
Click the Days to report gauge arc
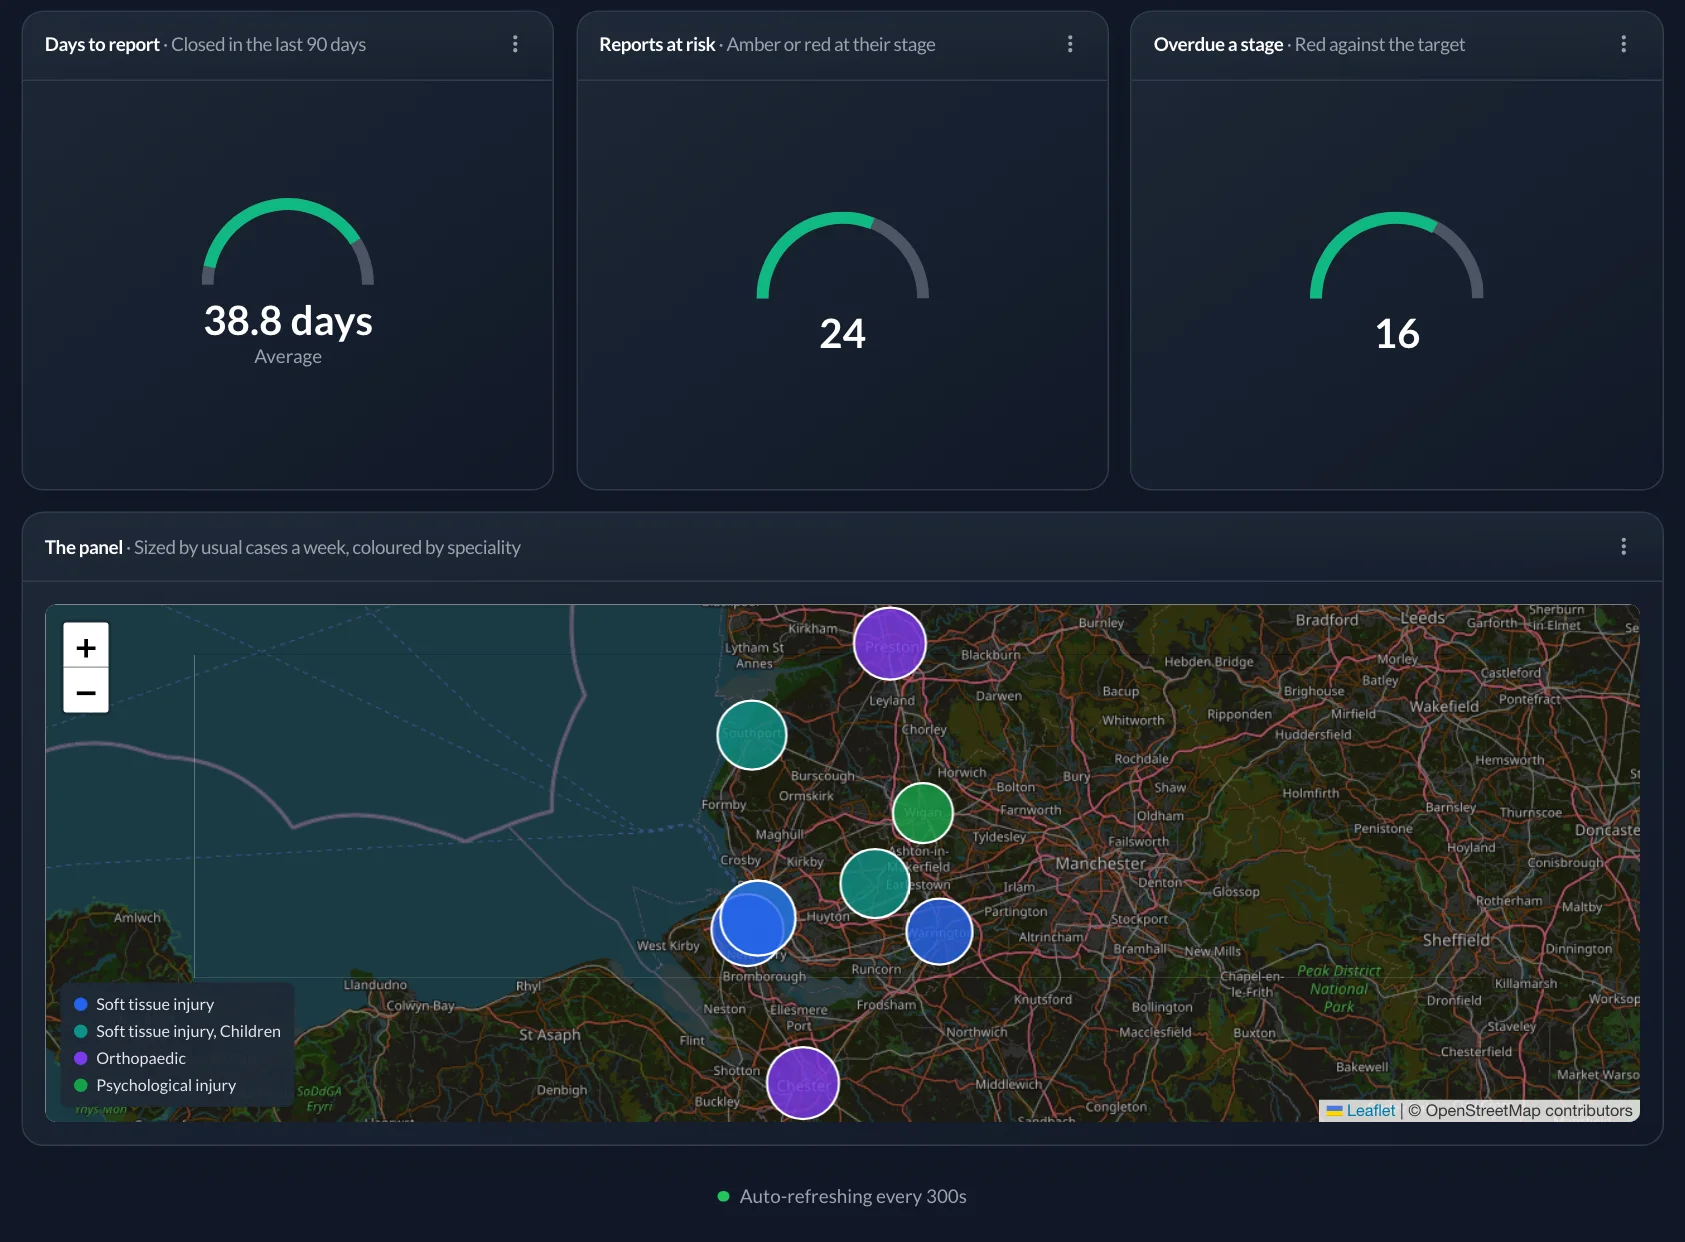tap(288, 240)
